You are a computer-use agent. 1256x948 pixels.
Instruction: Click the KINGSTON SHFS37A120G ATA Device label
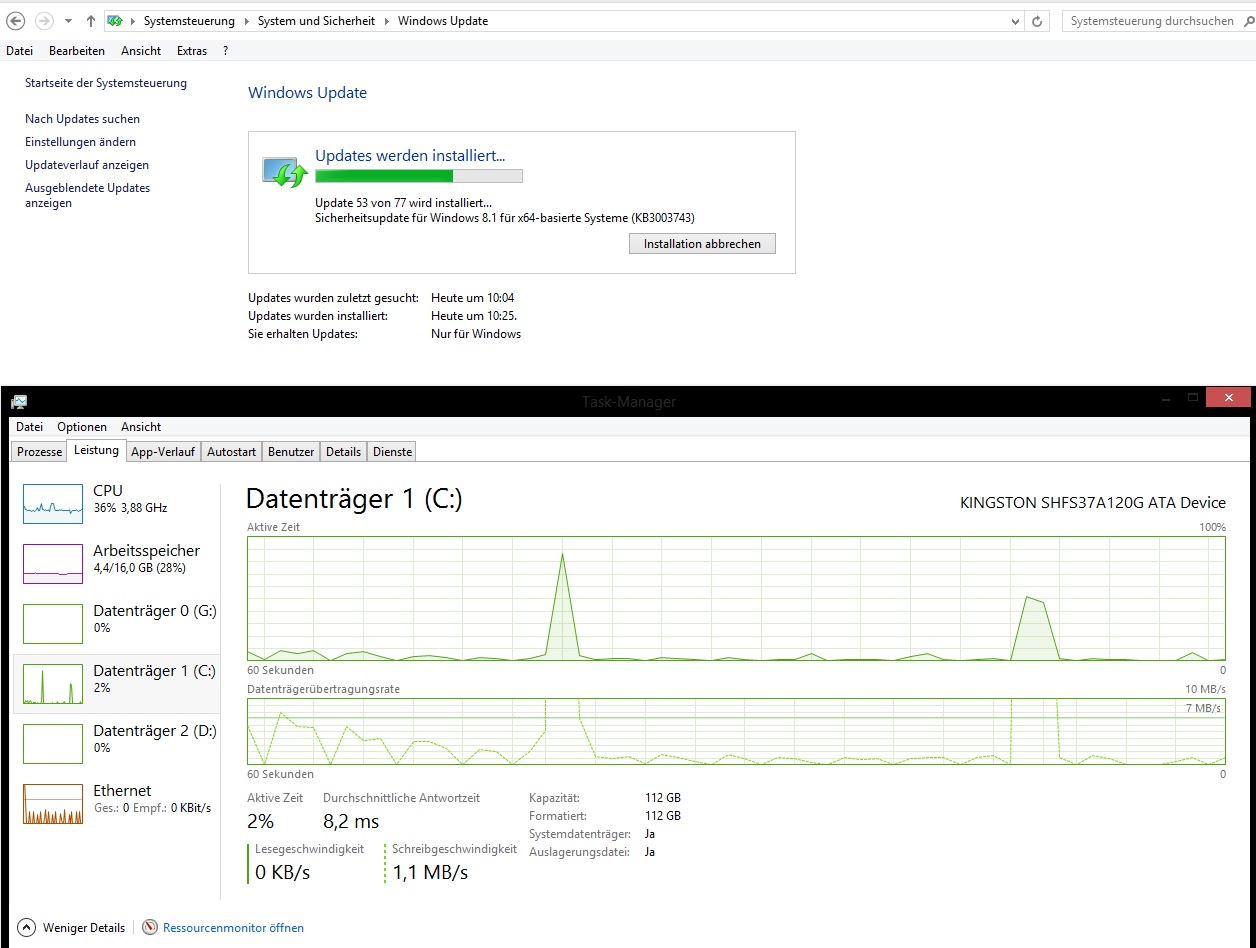1092,503
